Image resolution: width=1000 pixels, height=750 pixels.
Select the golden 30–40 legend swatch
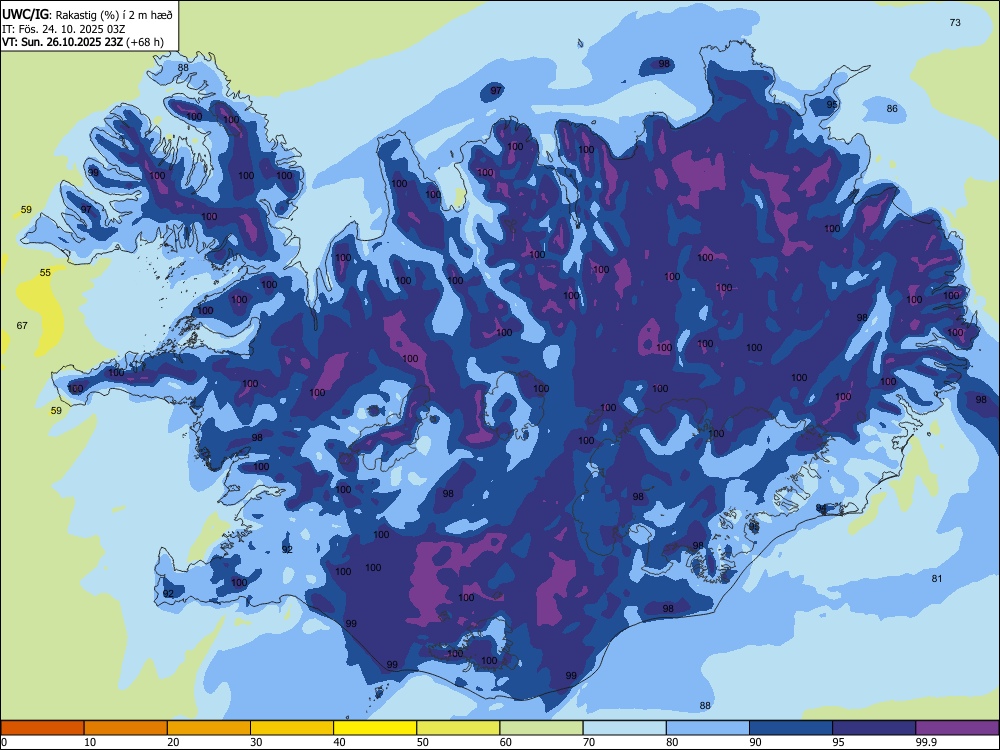[292, 728]
